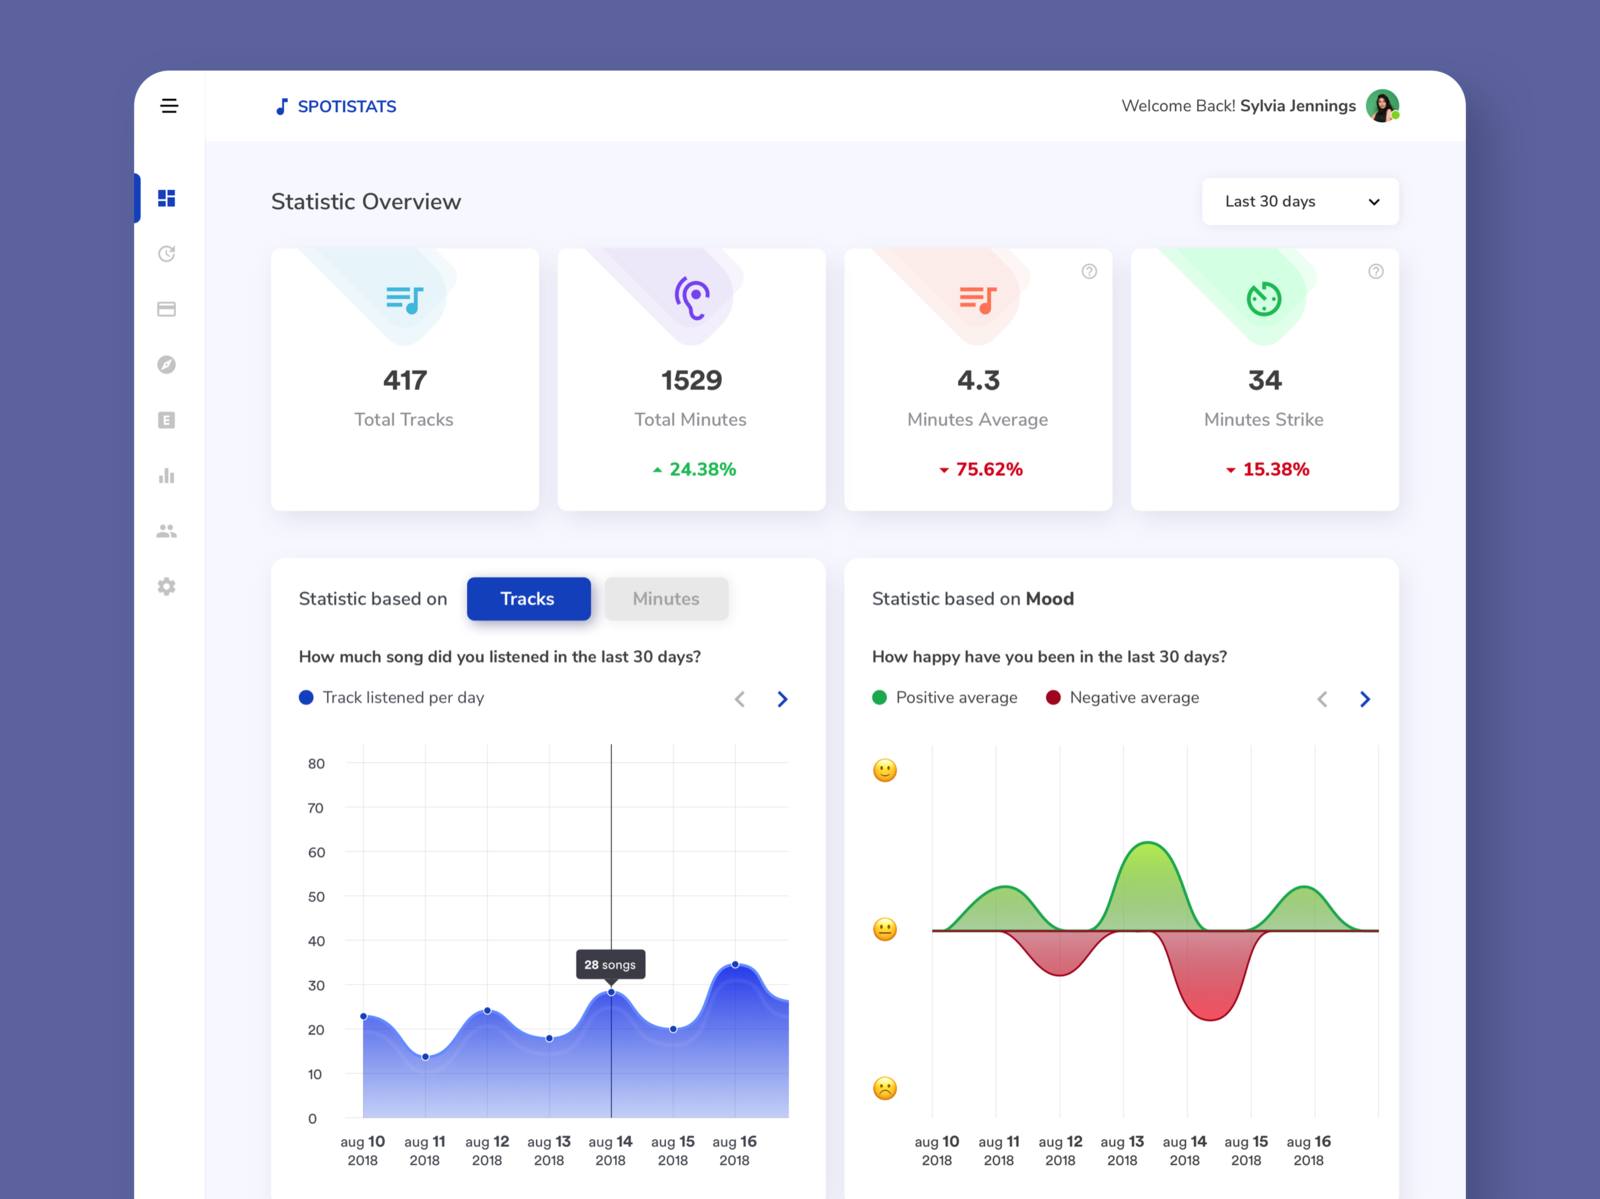This screenshot has width=1600, height=1199.
Task: Click the Spotistats music note logo
Action: [x=282, y=106]
